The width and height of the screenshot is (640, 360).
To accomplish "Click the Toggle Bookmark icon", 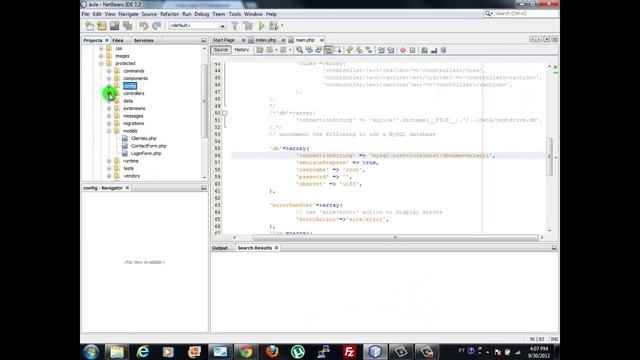I will [x=369, y=50].
